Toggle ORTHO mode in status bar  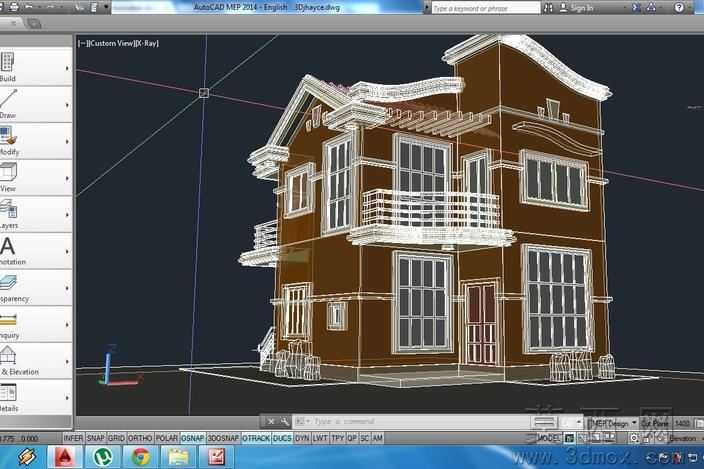(x=140, y=438)
